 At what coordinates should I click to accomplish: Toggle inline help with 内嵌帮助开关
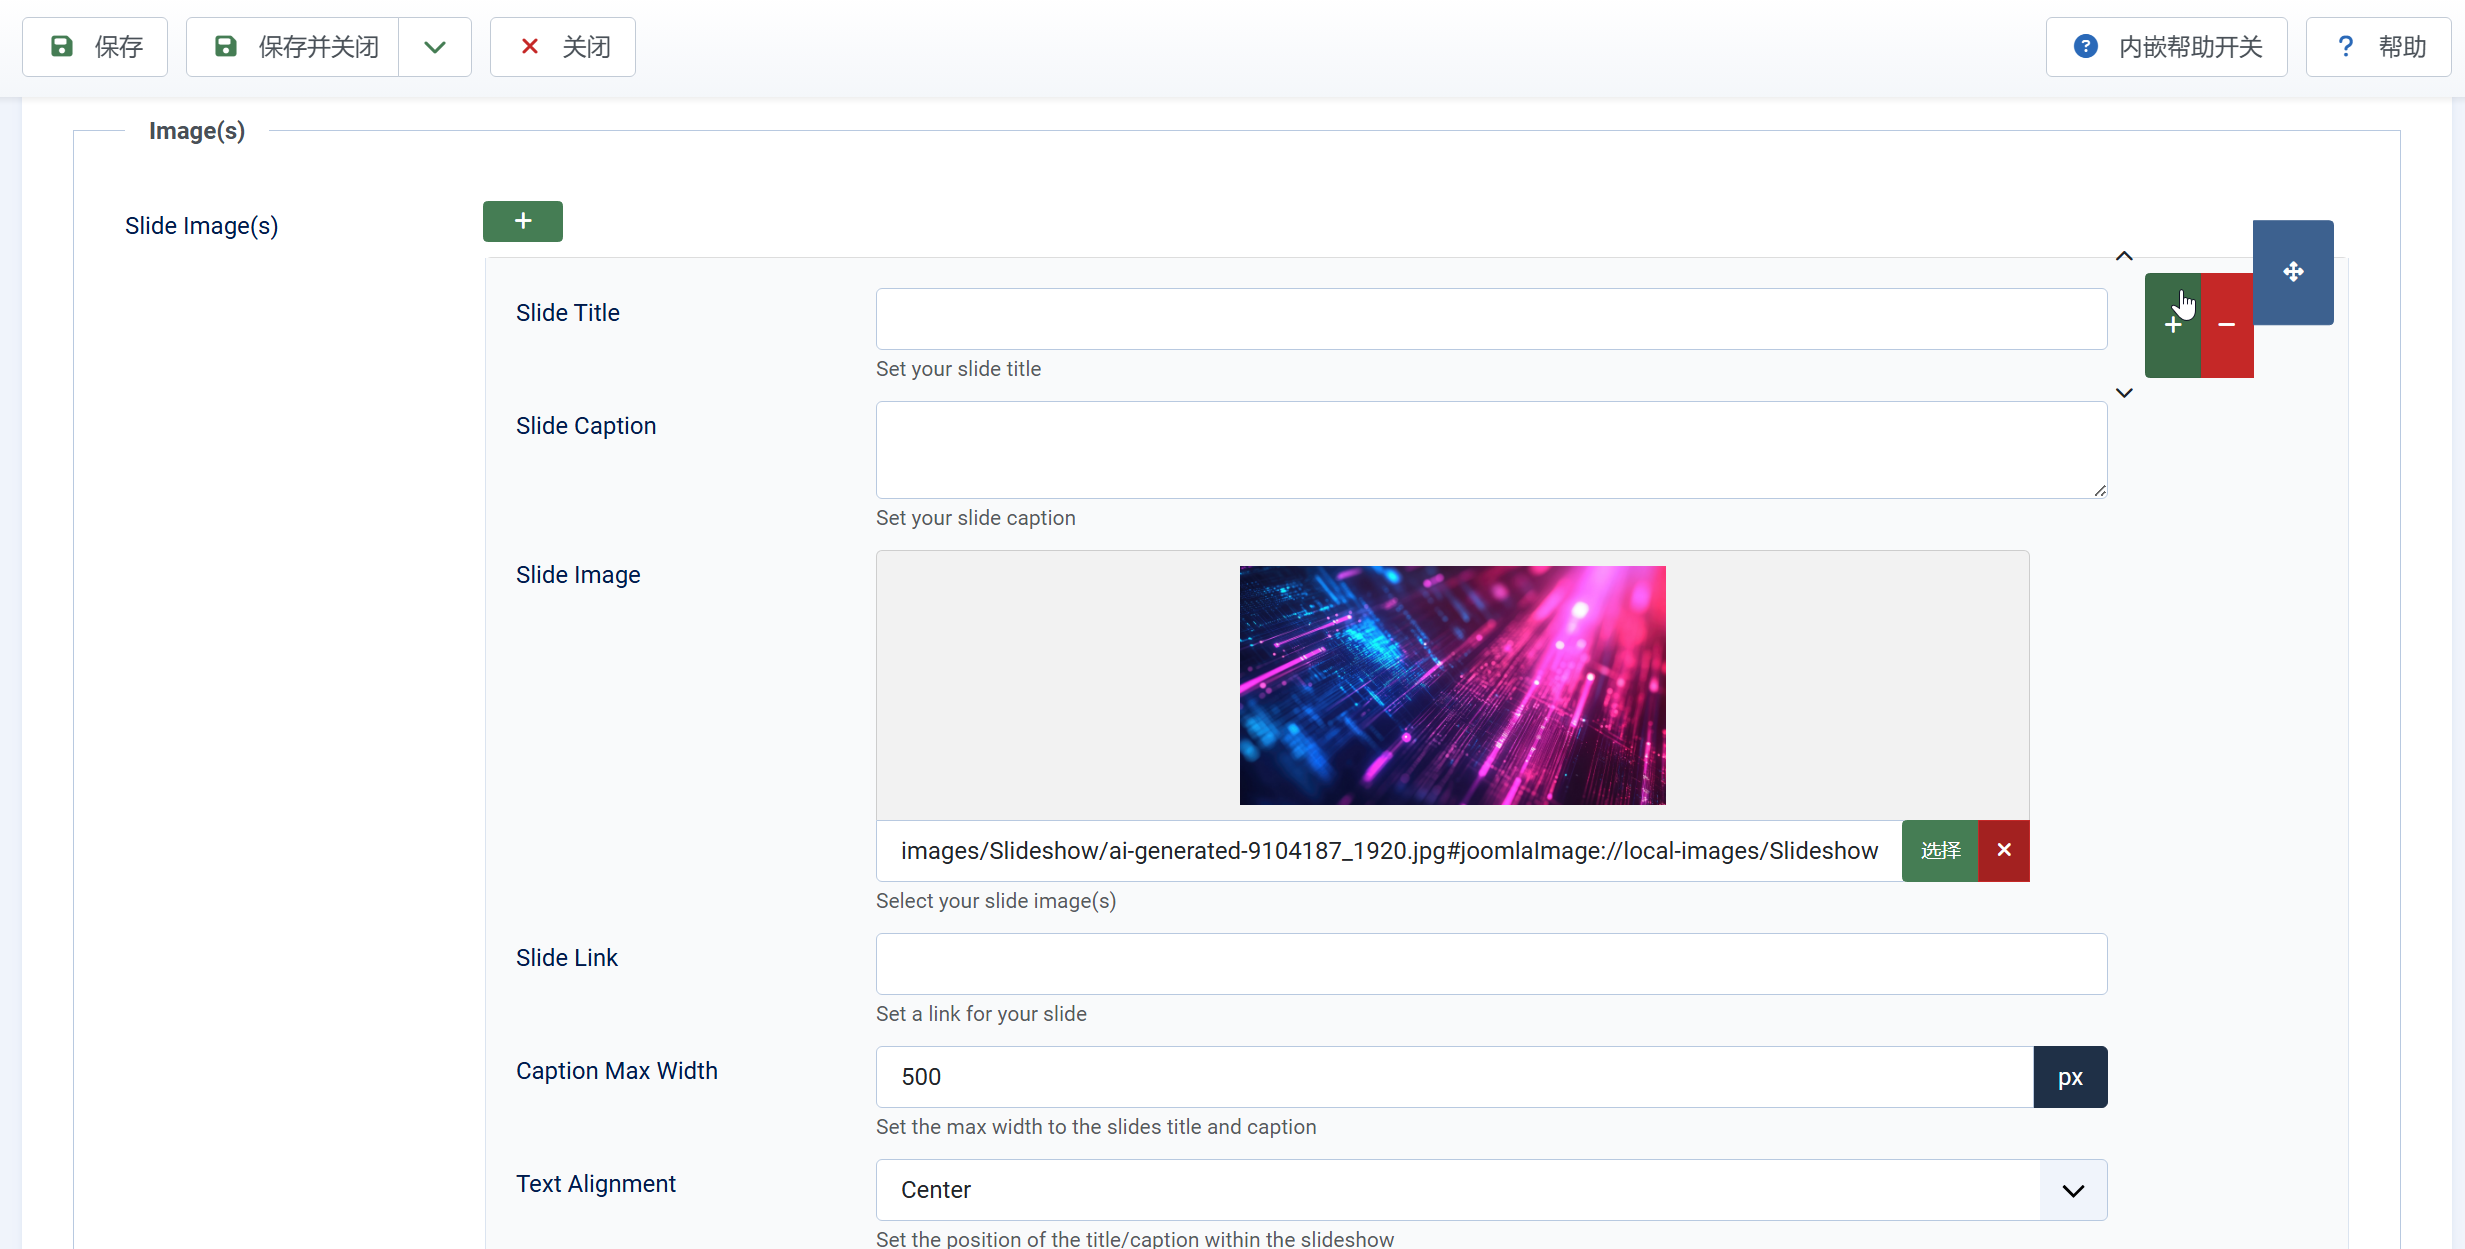coord(2166,47)
